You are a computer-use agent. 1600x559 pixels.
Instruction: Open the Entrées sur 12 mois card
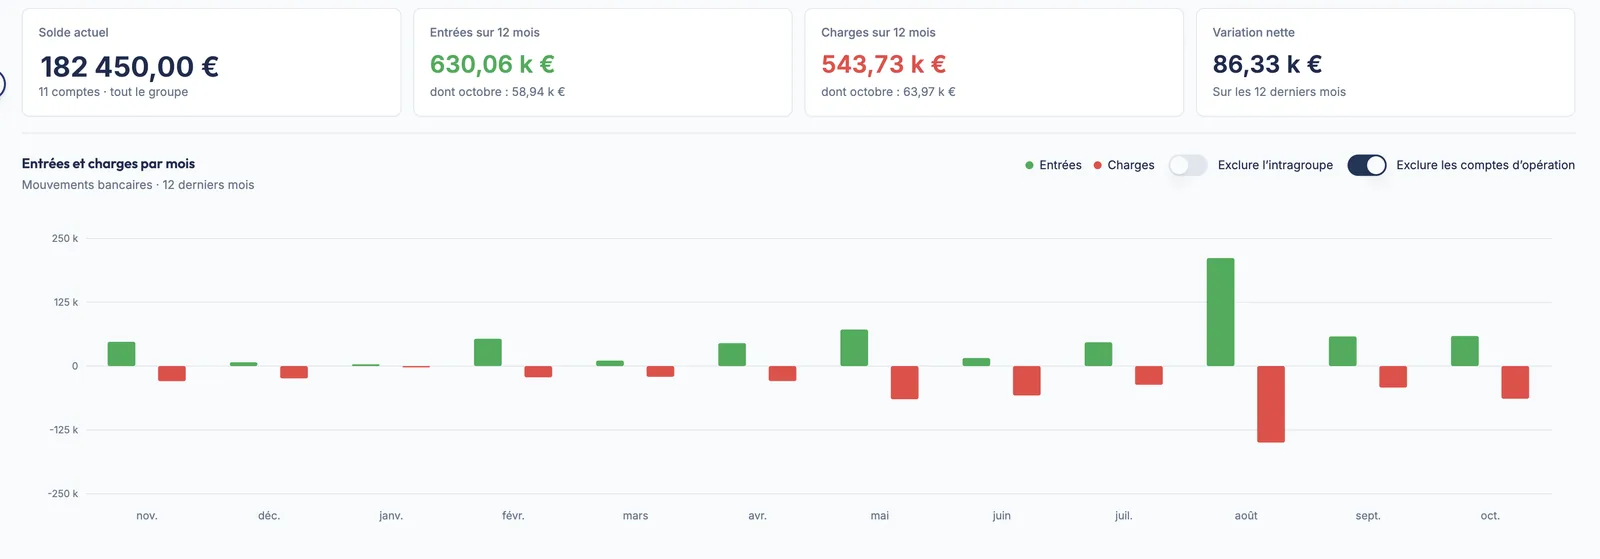602,63
